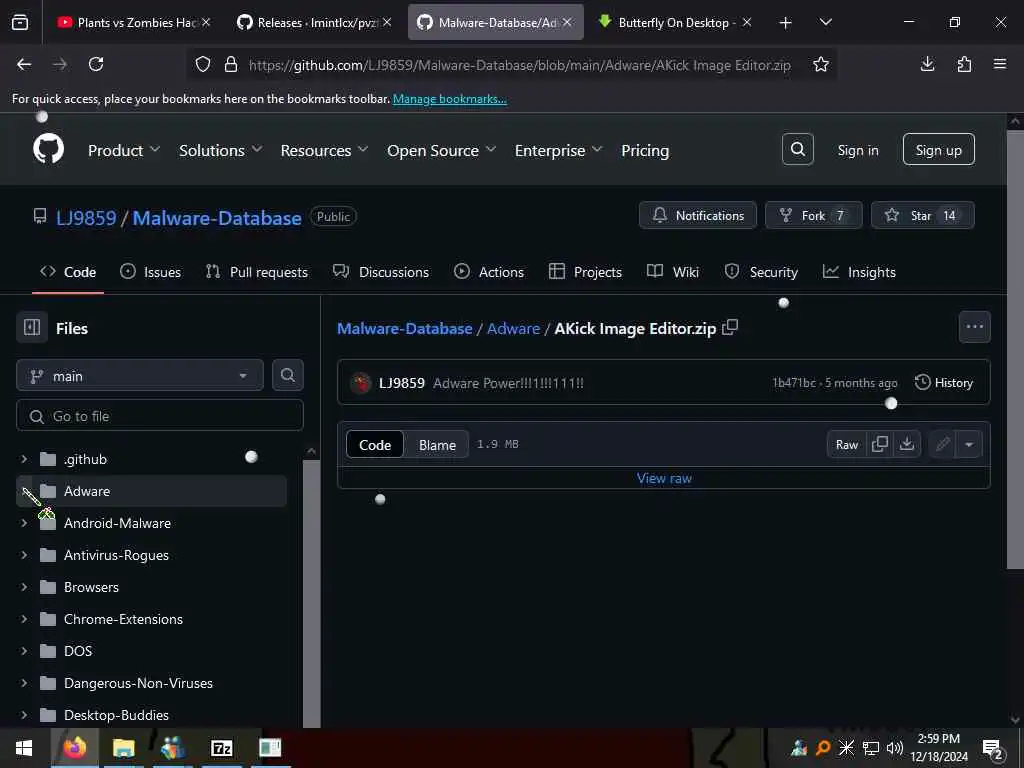1024x768 pixels.
Task: Click the Sign in link
Action: point(858,150)
